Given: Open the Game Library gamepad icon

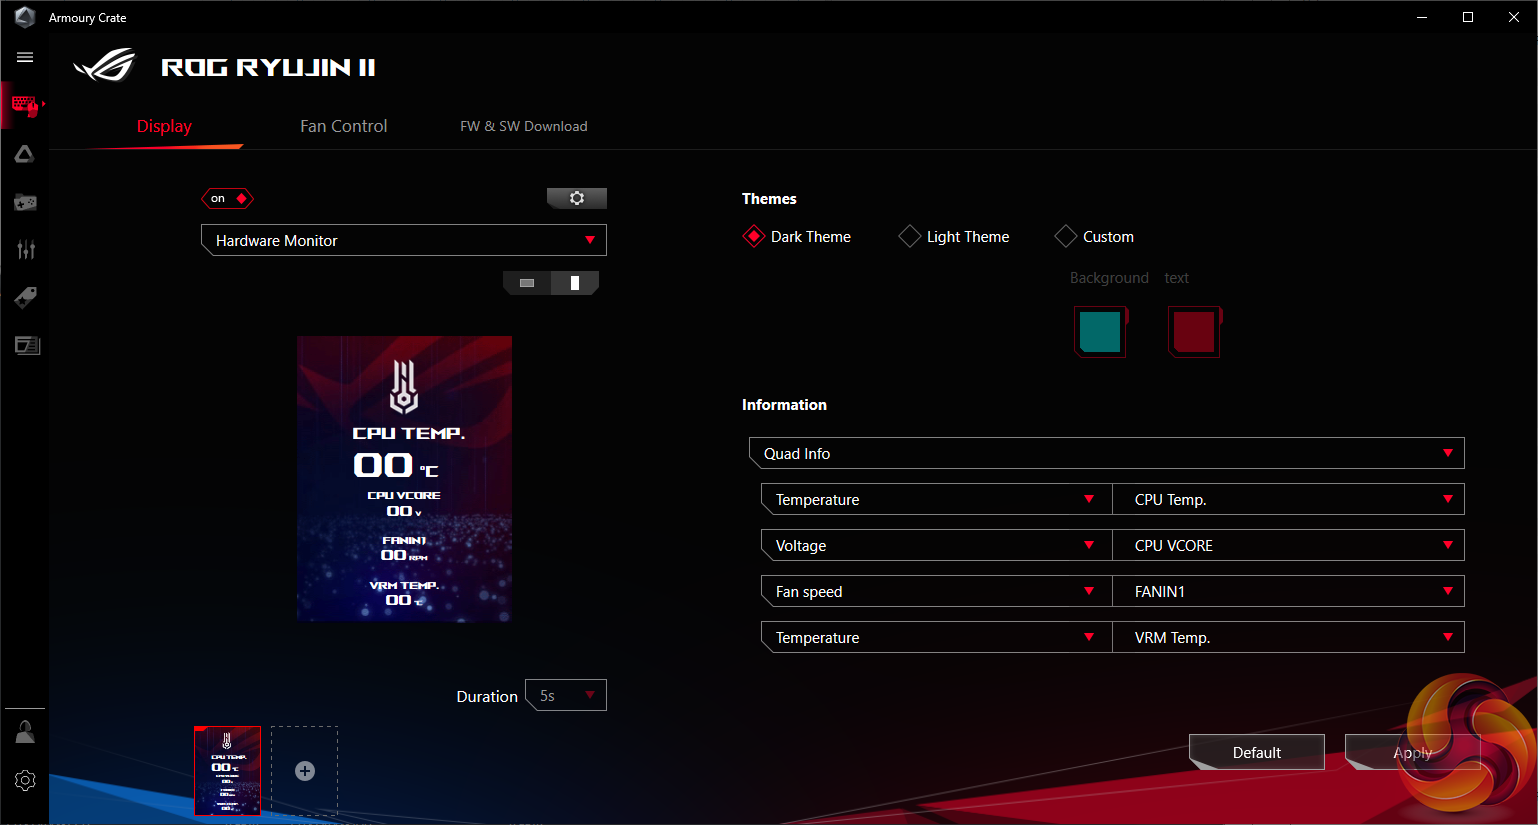Looking at the screenshot, I should 25,202.
